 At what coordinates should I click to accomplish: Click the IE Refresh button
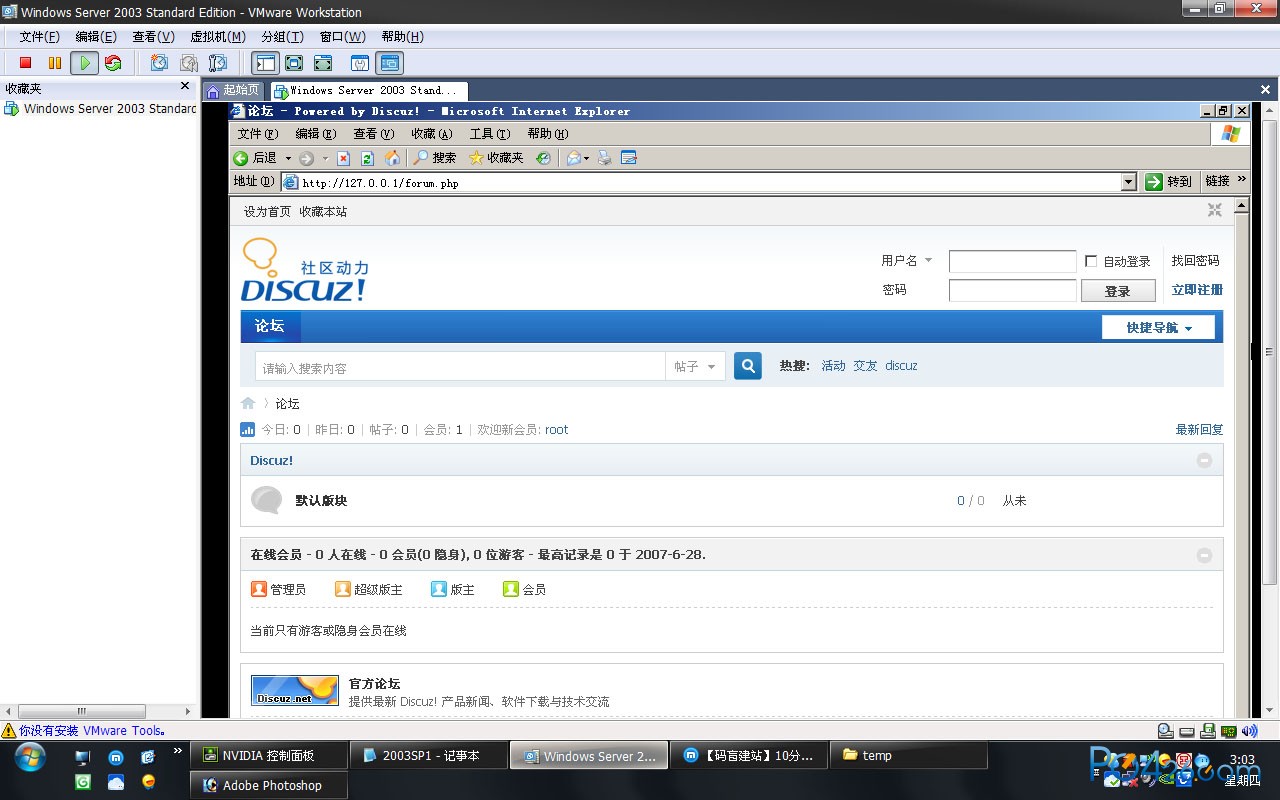[x=367, y=158]
